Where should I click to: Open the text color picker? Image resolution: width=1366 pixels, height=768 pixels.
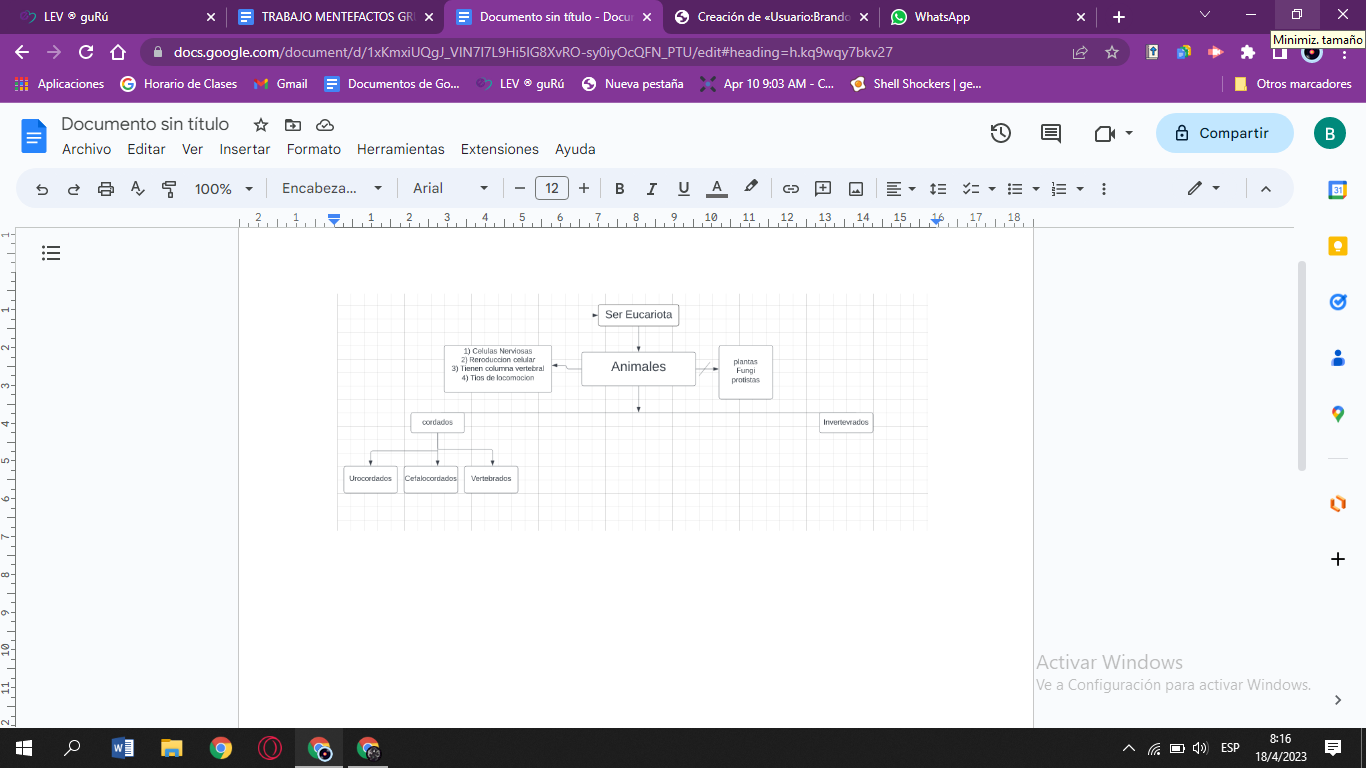tap(716, 189)
